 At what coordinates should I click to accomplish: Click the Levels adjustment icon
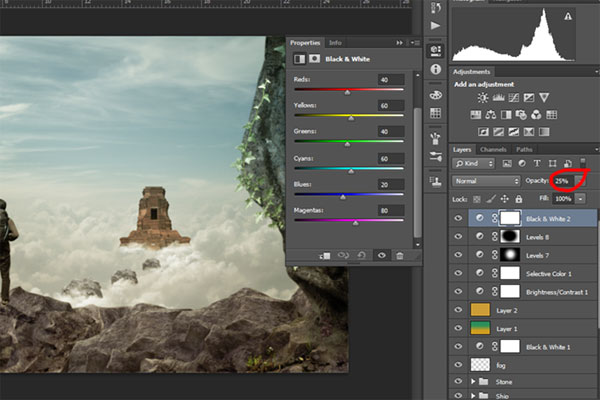(499, 98)
